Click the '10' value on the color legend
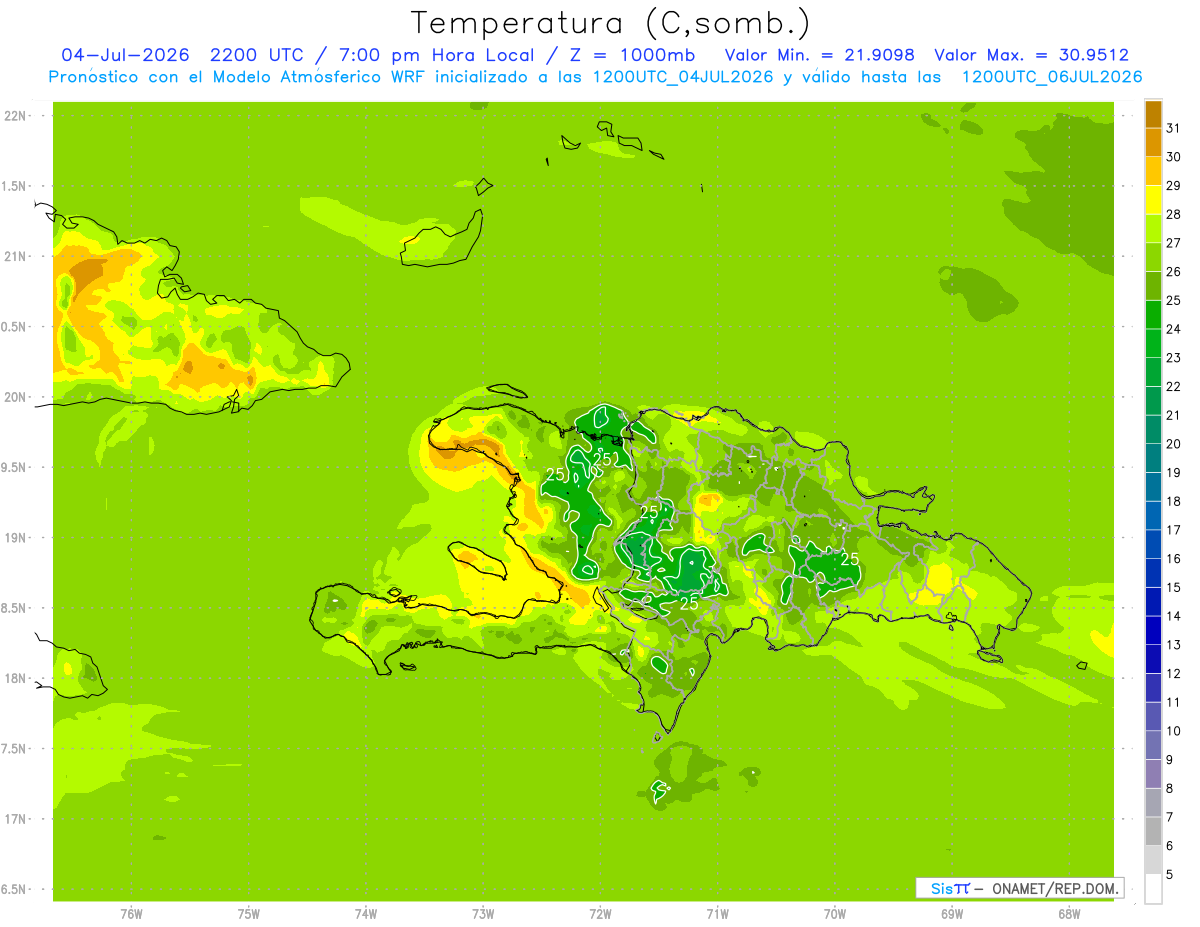The image size is (1200, 927). point(1174,731)
